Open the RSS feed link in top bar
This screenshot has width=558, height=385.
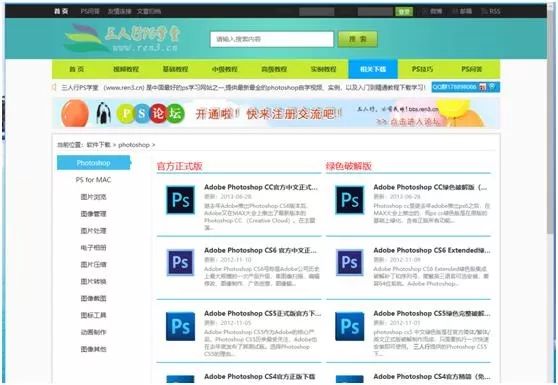[x=491, y=11]
